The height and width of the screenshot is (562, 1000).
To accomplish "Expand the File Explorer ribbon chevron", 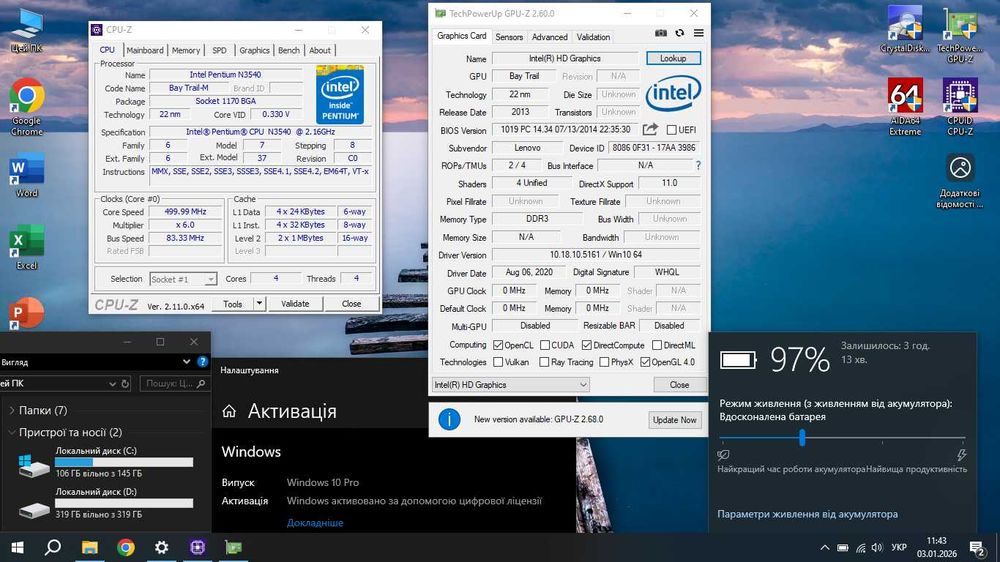I will pyautogui.click(x=186, y=362).
